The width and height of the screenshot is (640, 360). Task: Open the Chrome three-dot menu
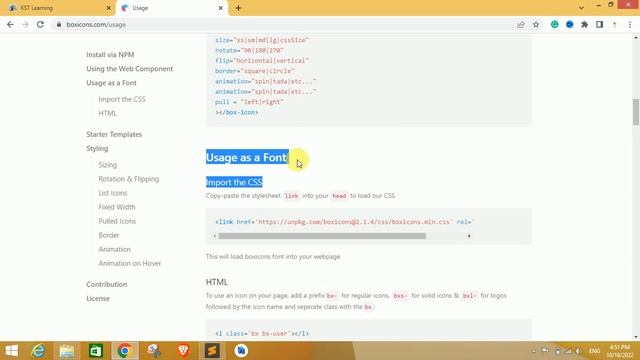[630, 24]
